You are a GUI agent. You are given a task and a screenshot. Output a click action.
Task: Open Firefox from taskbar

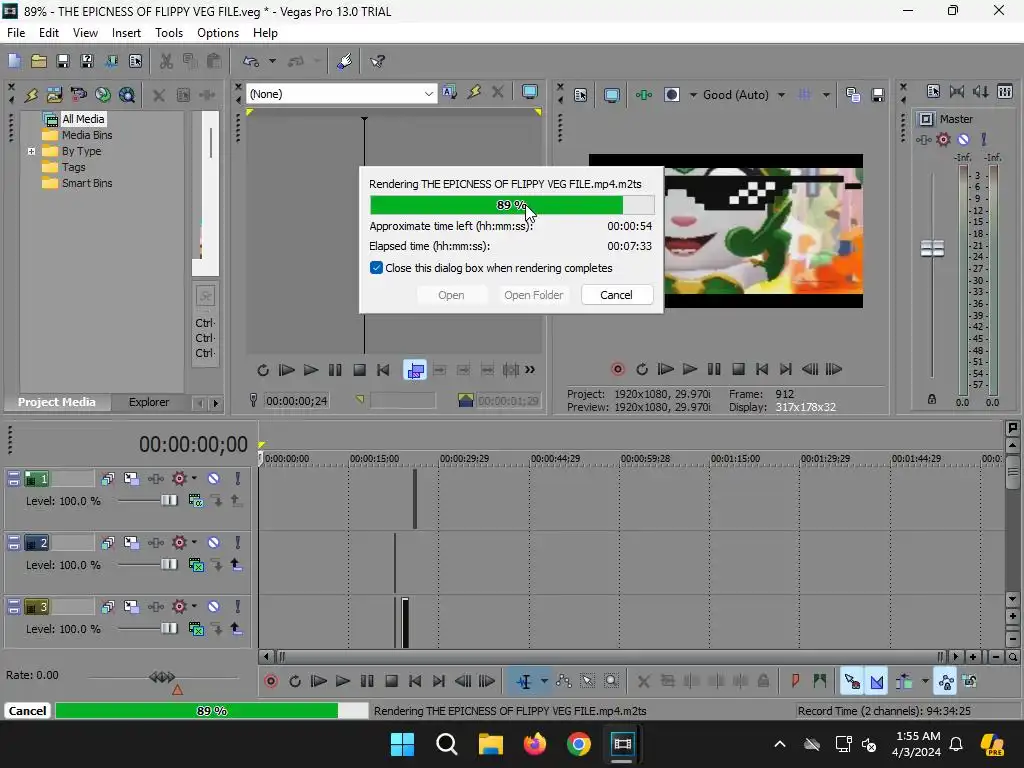click(x=534, y=744)
